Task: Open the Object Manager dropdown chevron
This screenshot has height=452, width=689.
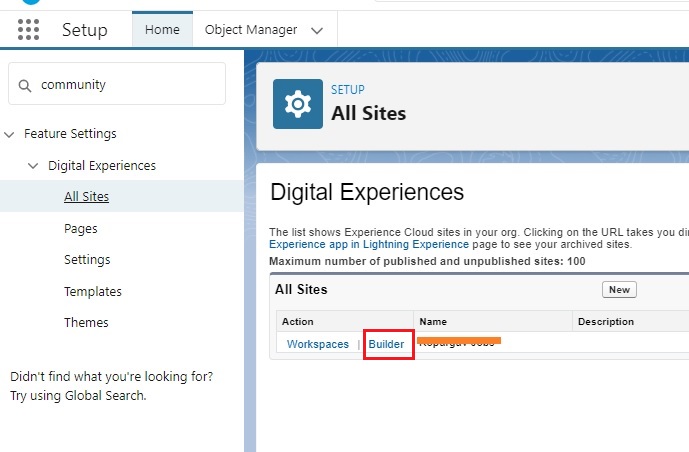Action: click(x=317, y=31)
